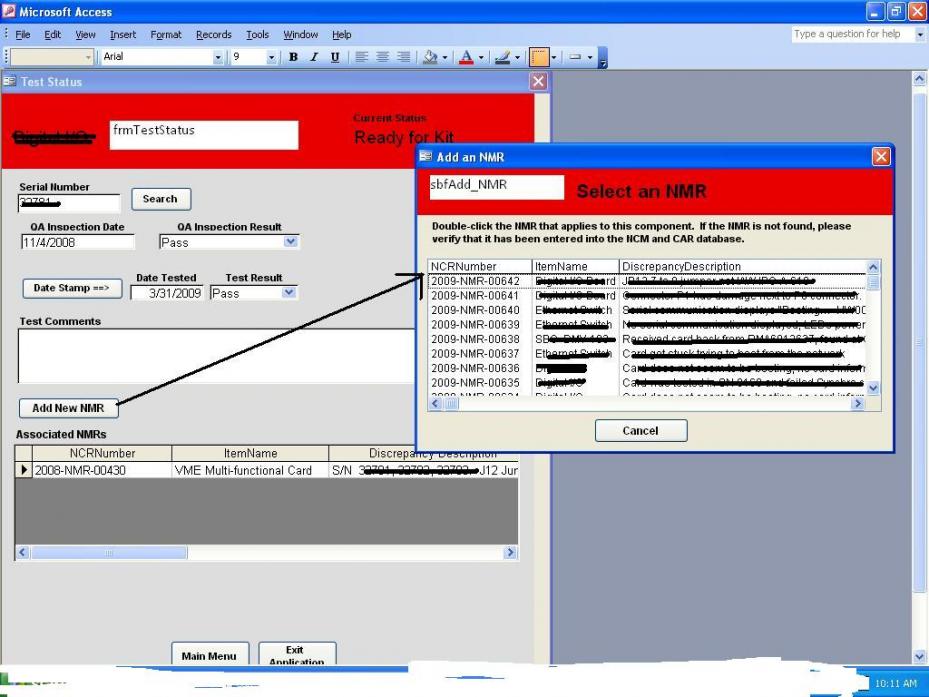This screenshot has width=929, height=697.
Task: Open the Arial font name dropdown
Action: pyautogui.click(x=217, y=57)
